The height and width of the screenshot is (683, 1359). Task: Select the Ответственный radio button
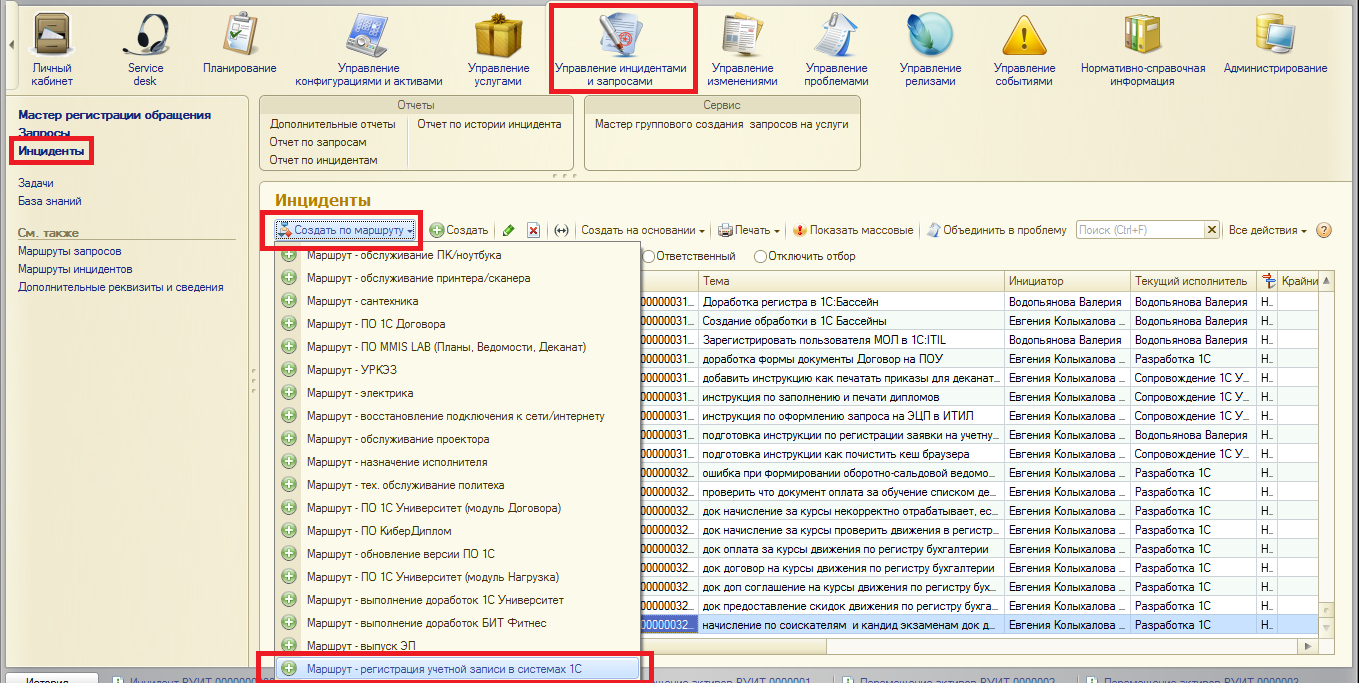pyautogui.click(x=649, y=256)
